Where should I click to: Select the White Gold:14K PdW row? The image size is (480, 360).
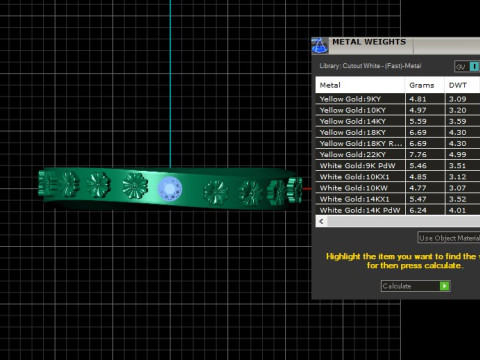[x=398, y=210]
